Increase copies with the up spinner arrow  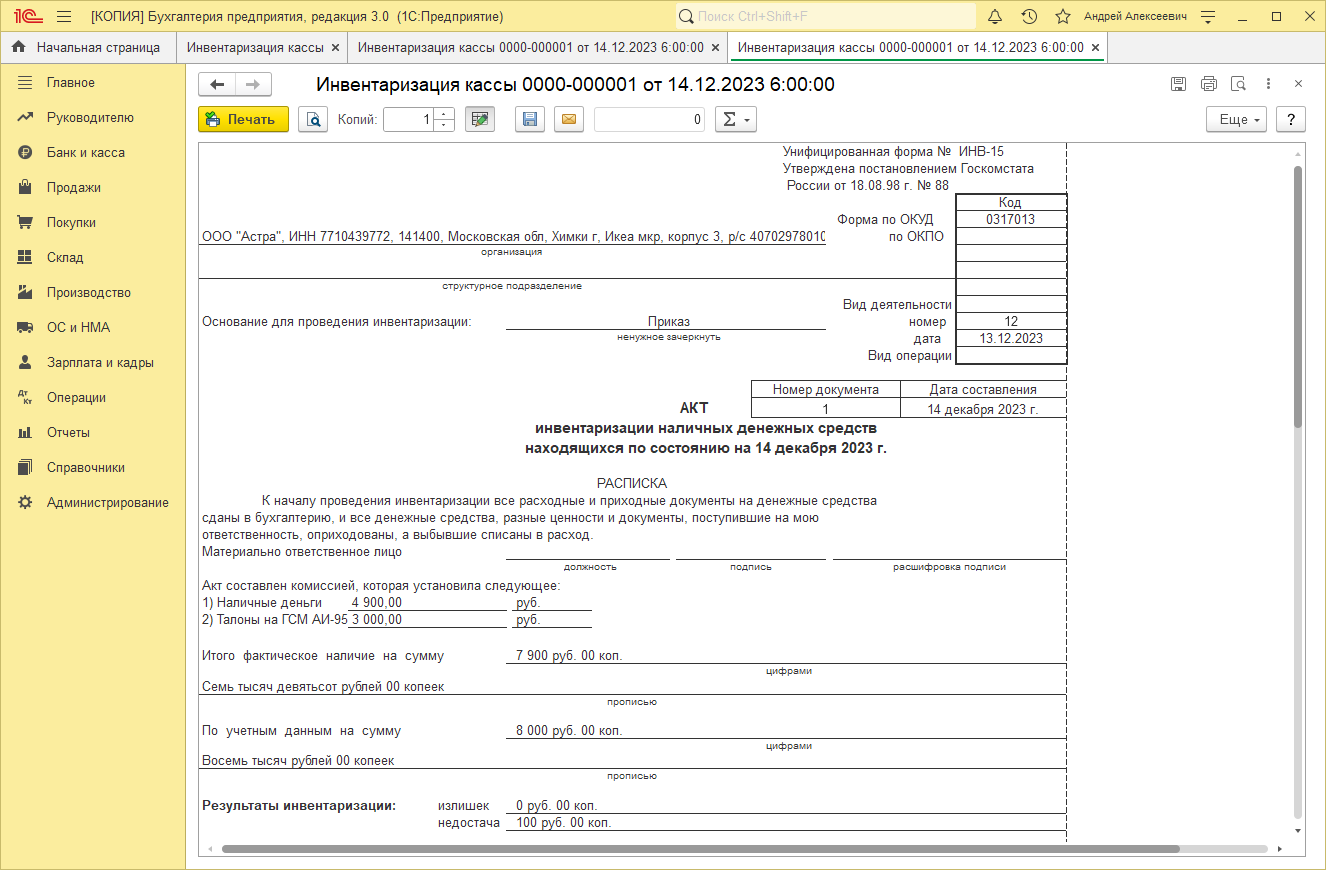(445, 114)
